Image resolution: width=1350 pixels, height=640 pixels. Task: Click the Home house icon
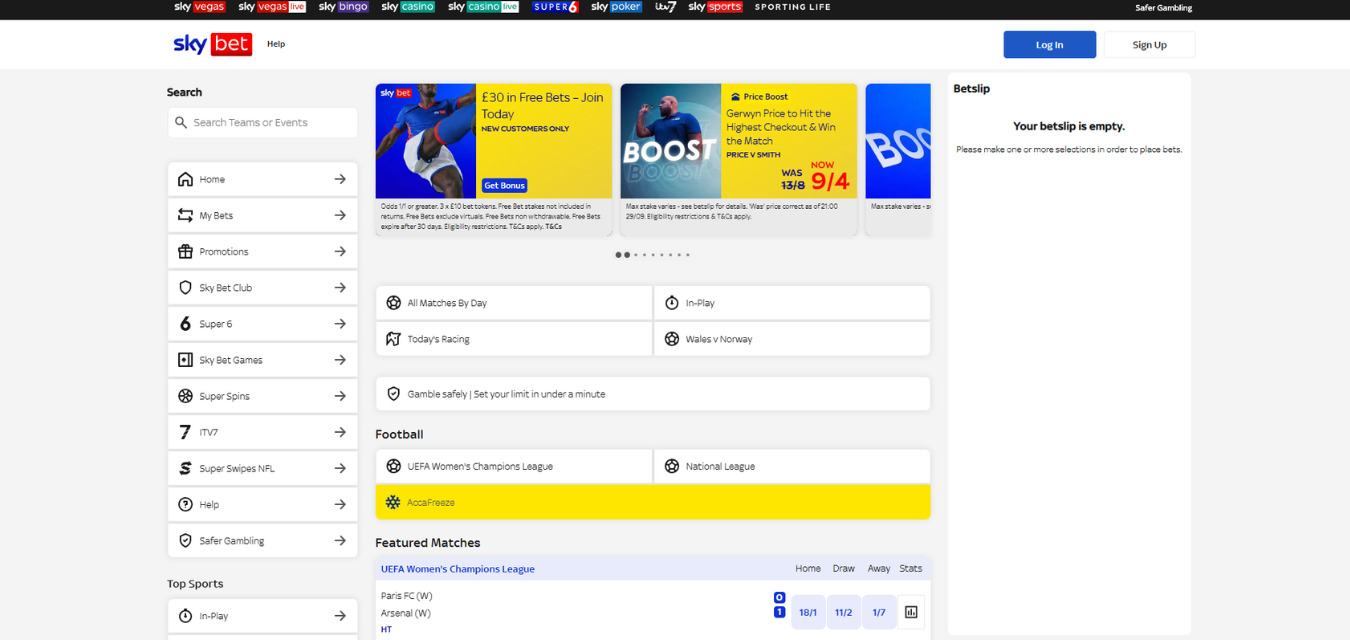(185, 180)
